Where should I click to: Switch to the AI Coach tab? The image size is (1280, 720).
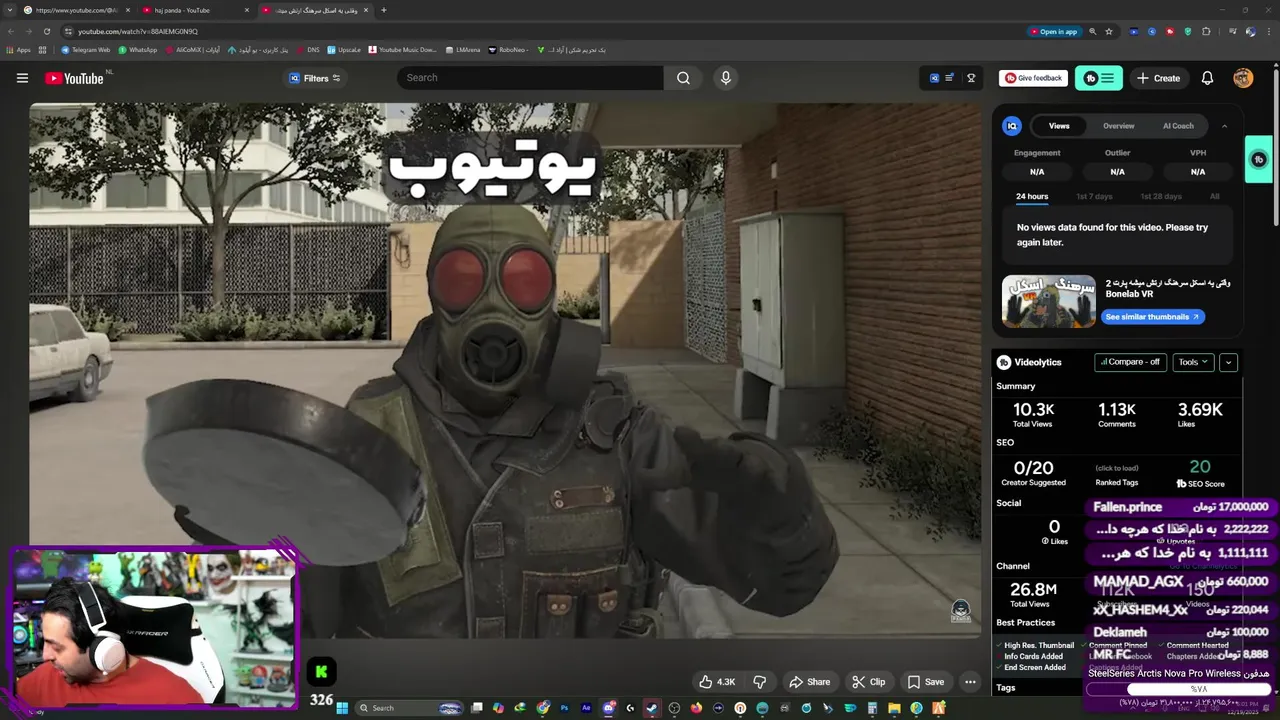tap(1178, 126)
